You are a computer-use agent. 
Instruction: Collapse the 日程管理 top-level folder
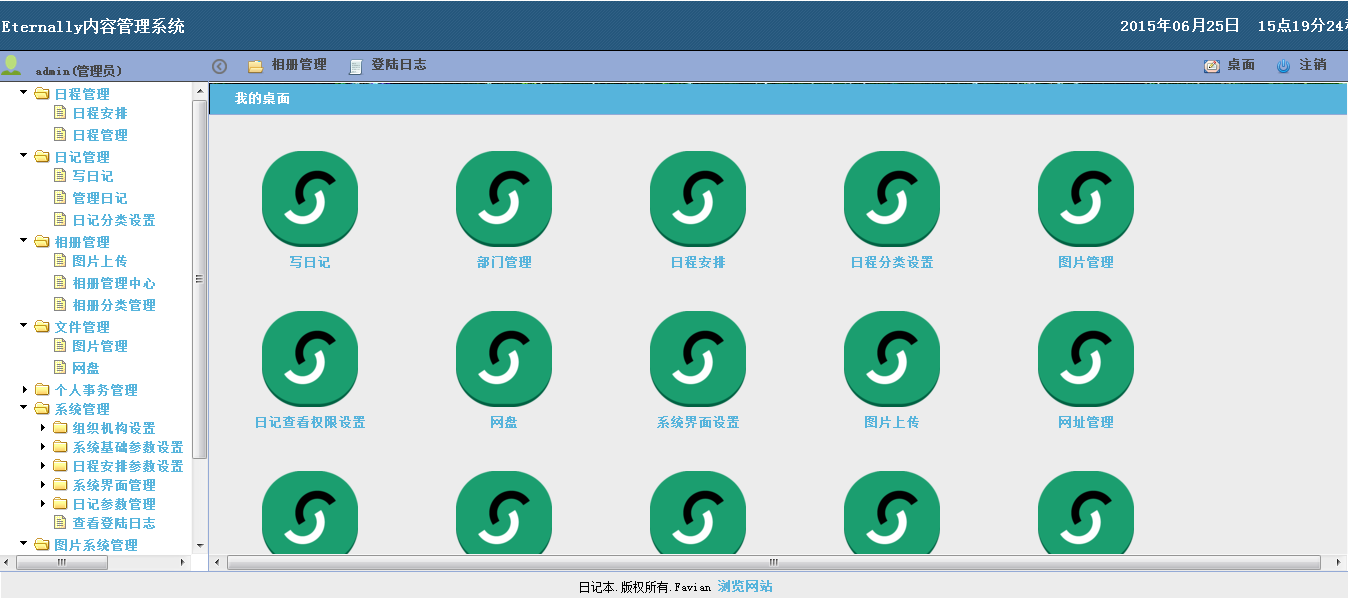(x=24, y=93)
